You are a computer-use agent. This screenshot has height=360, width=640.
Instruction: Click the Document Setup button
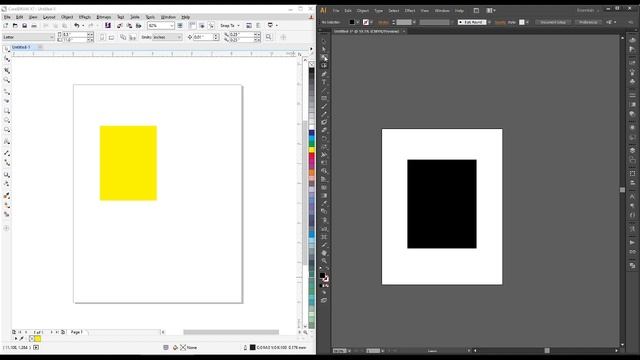click(x=553, y=22)
